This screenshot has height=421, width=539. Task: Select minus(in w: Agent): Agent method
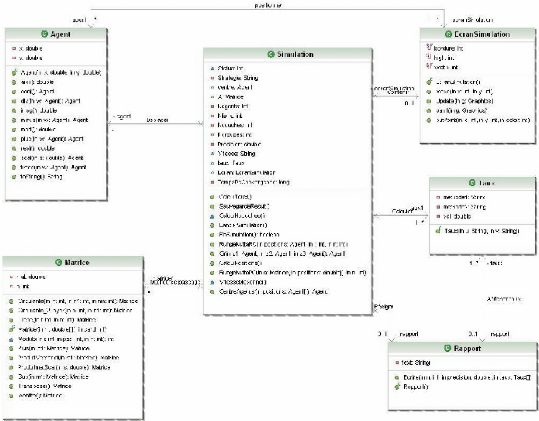[x=54, y=120]
